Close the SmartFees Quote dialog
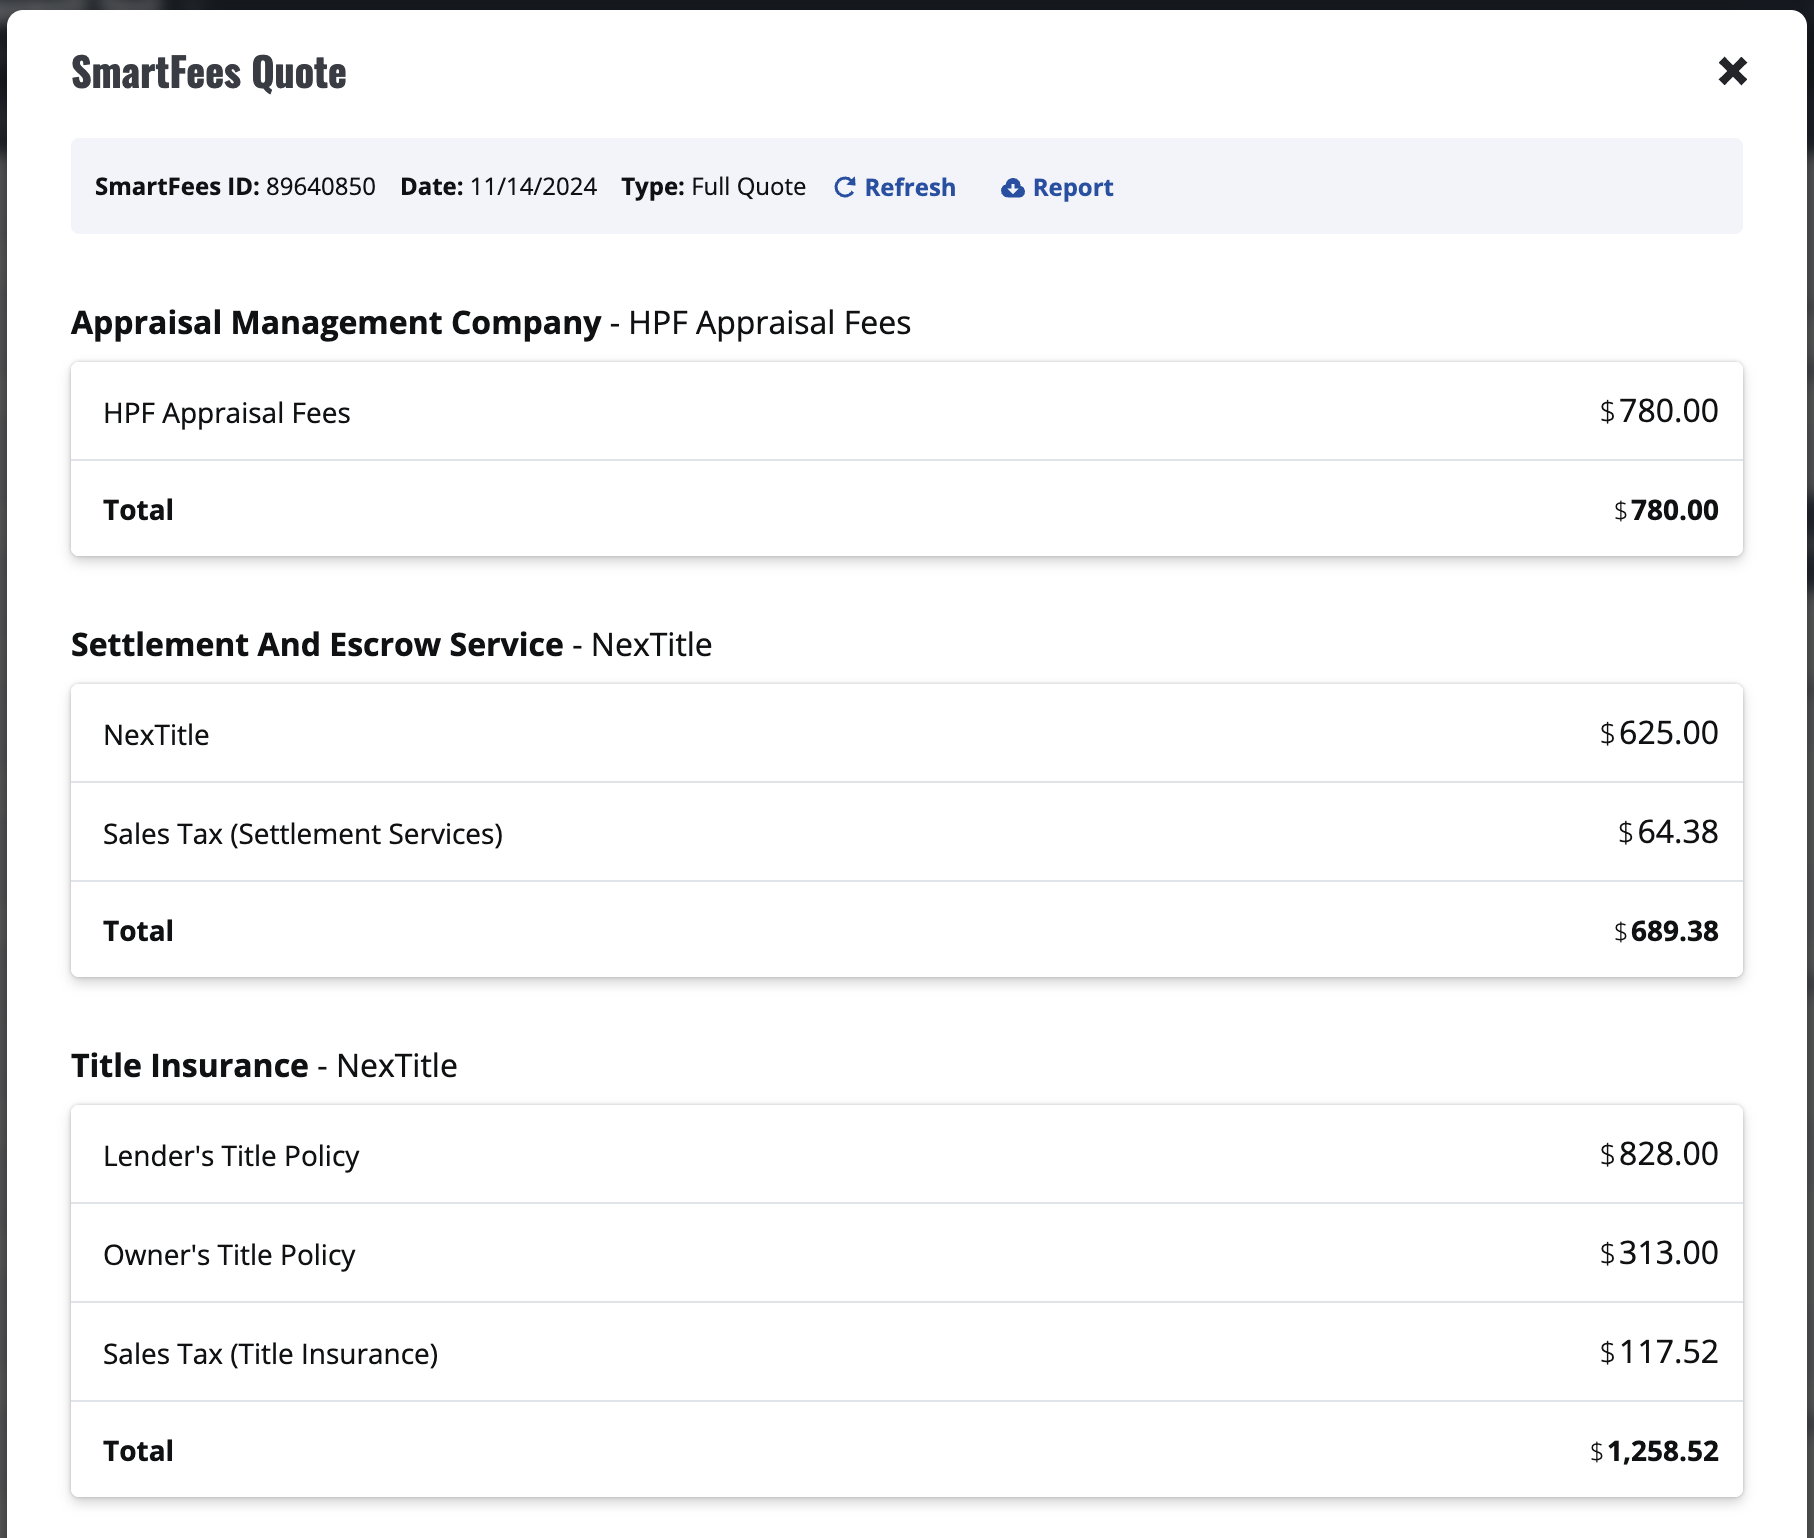1814x1538 pixels. point(1732,71)
